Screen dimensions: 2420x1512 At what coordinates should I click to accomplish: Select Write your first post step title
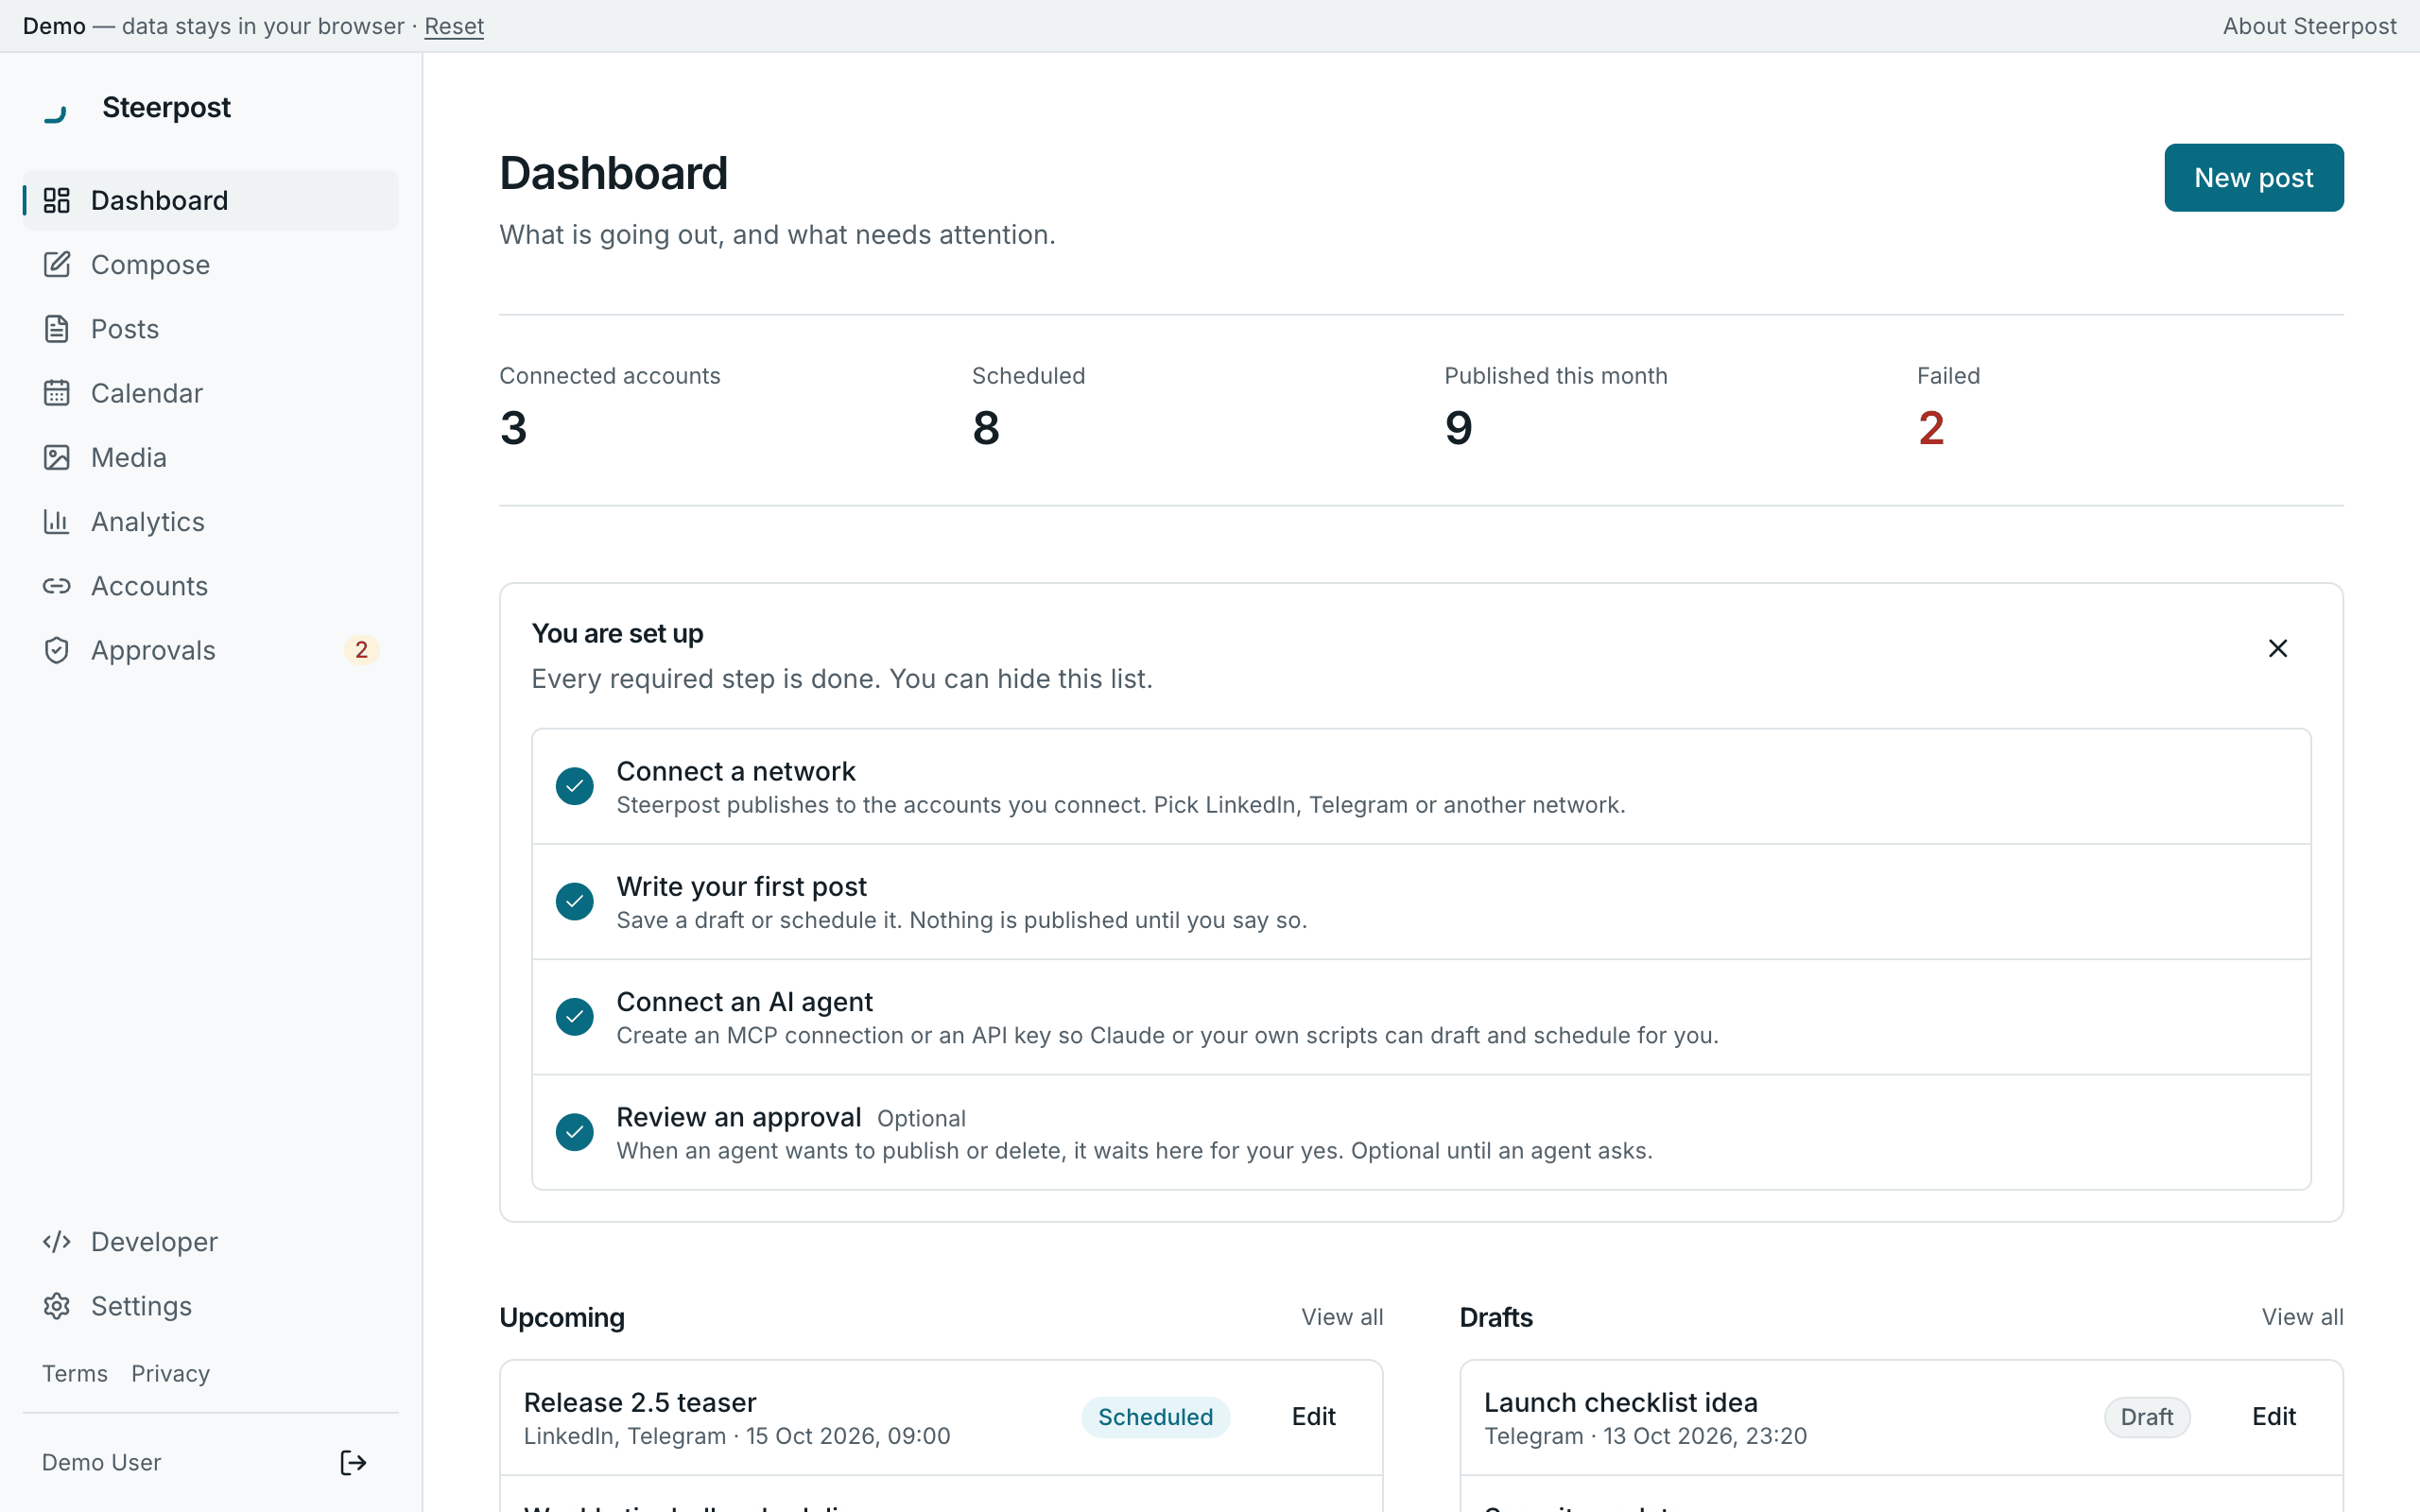pyautogui.click(x=741, y=886)
